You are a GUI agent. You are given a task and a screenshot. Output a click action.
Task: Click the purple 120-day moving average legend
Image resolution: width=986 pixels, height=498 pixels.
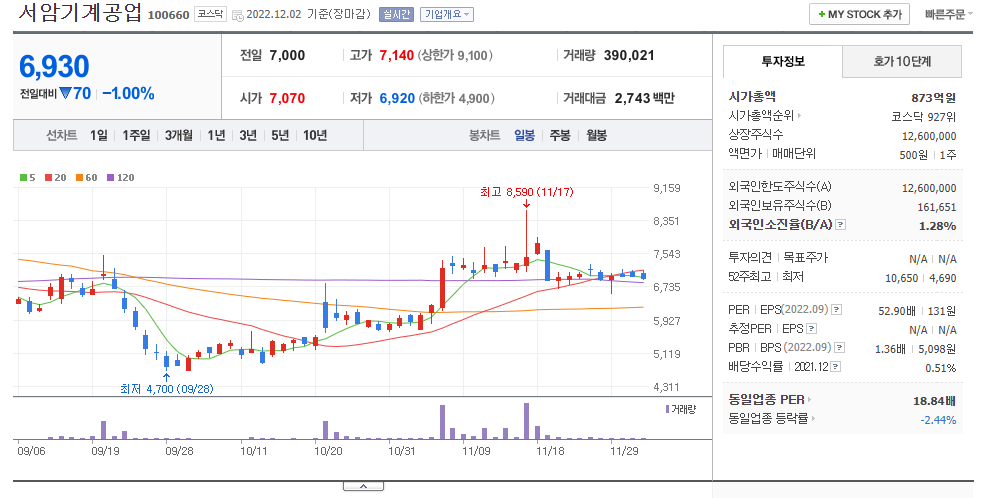[121, 178]
